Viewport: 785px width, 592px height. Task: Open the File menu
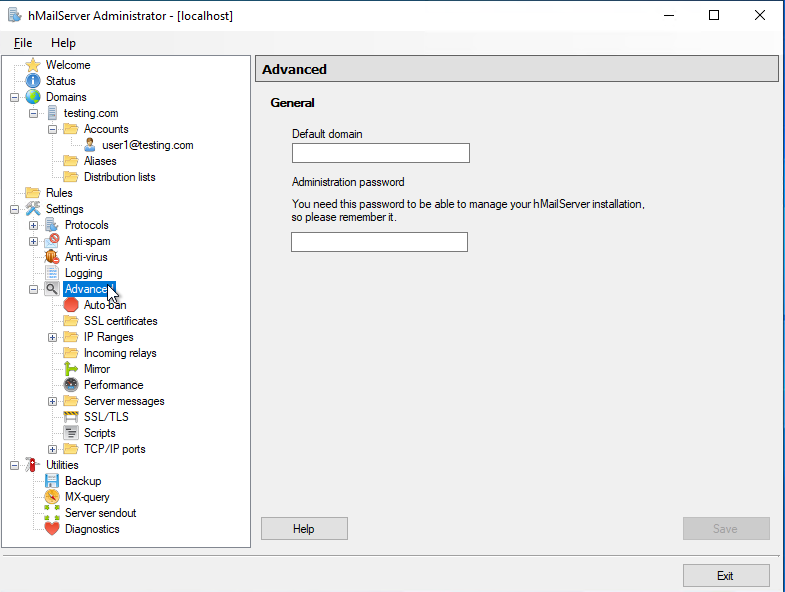23,43
